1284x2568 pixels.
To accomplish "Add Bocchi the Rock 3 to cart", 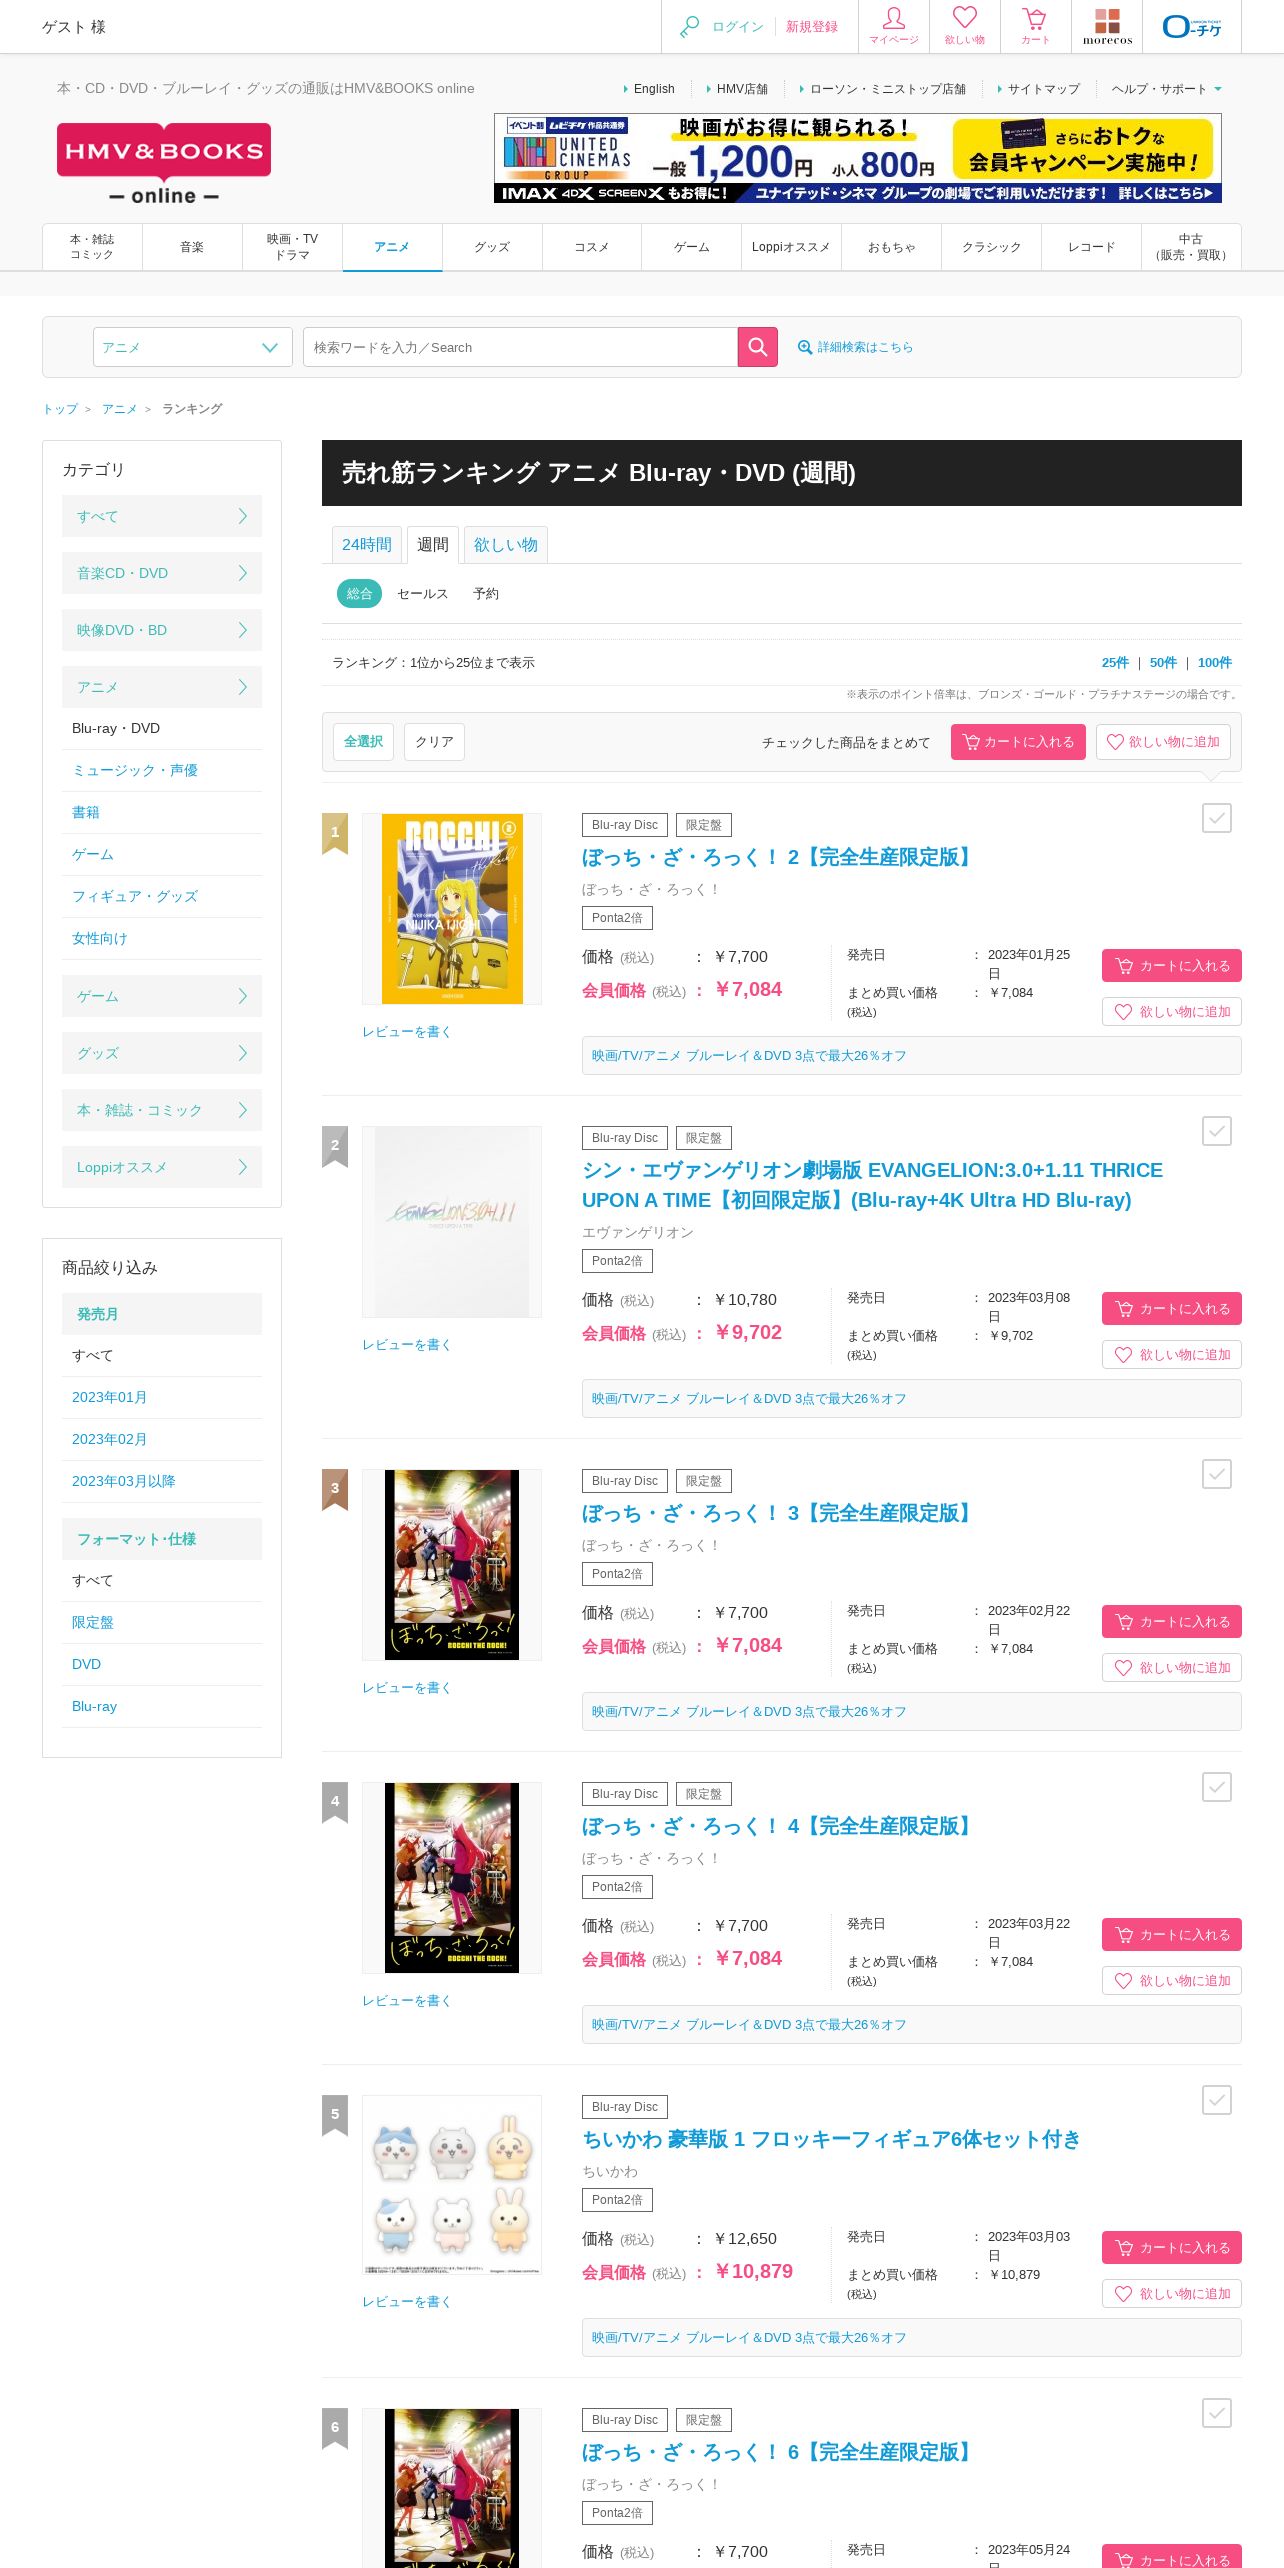I will [x=1172, y=1622].
